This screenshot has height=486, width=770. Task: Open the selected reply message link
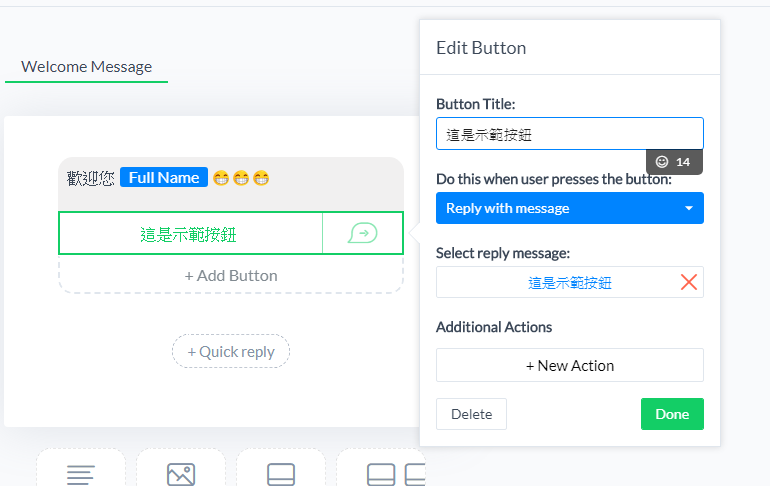(x=570, y=283)
